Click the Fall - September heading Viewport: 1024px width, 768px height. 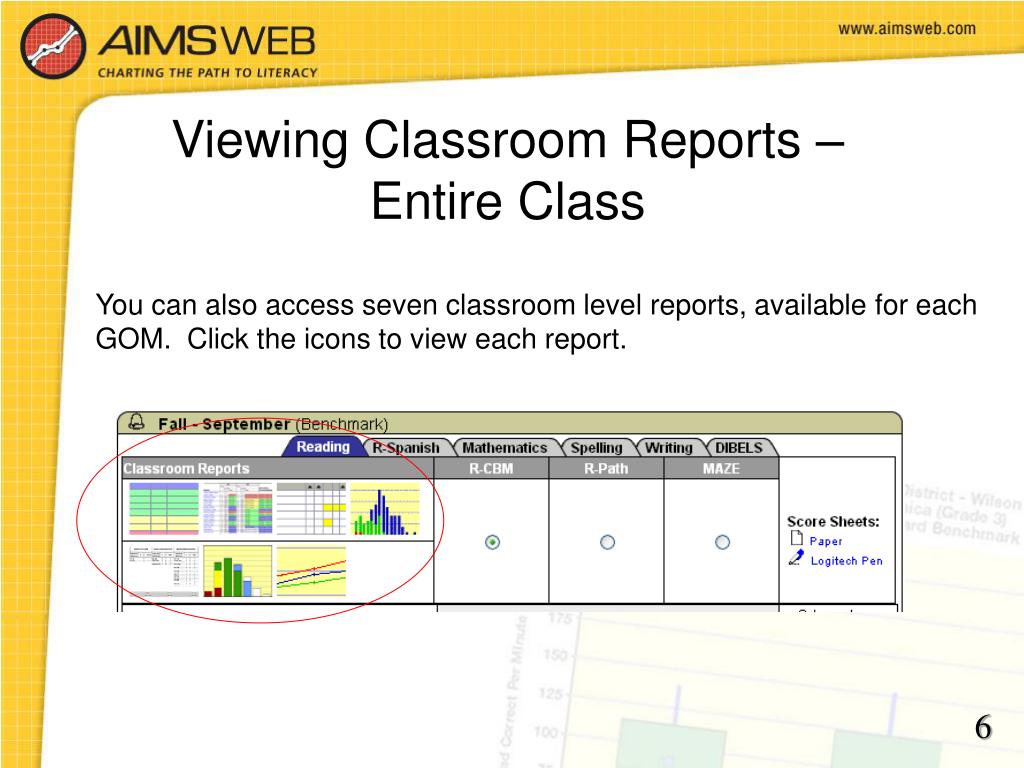224,424
